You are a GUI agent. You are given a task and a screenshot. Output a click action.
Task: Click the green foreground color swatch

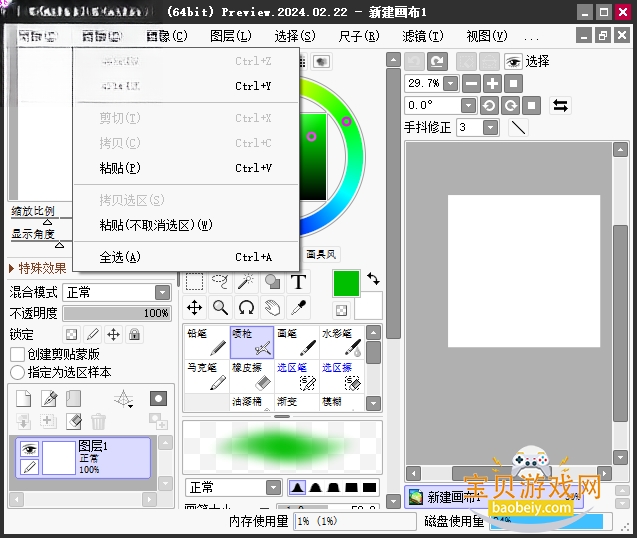click(346, 283)
